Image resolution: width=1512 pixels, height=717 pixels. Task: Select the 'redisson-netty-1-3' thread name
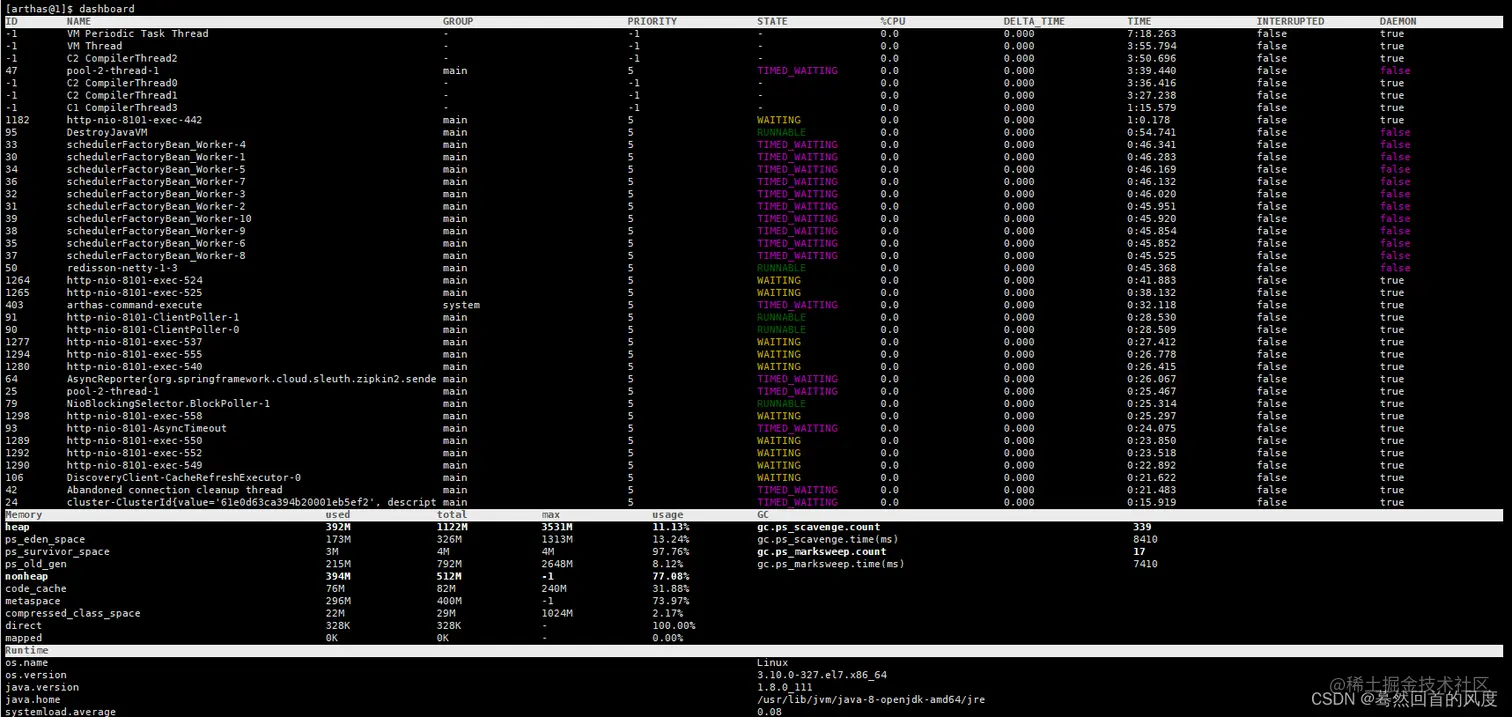point(122,268)
